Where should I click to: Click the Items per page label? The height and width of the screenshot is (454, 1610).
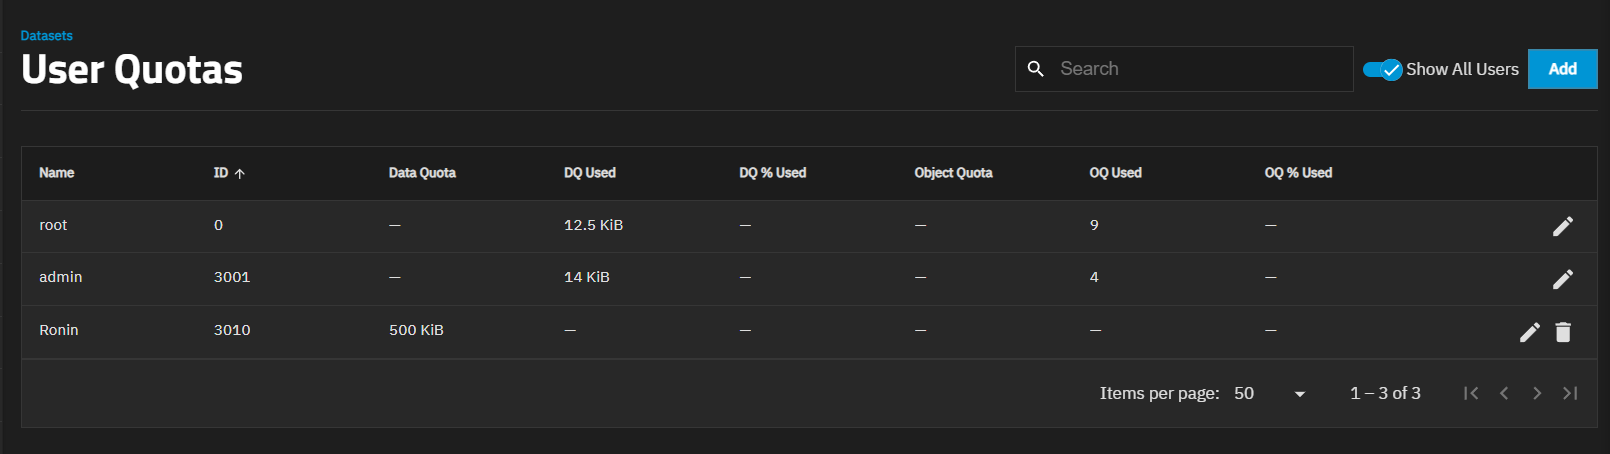[x=1160, y=393]
